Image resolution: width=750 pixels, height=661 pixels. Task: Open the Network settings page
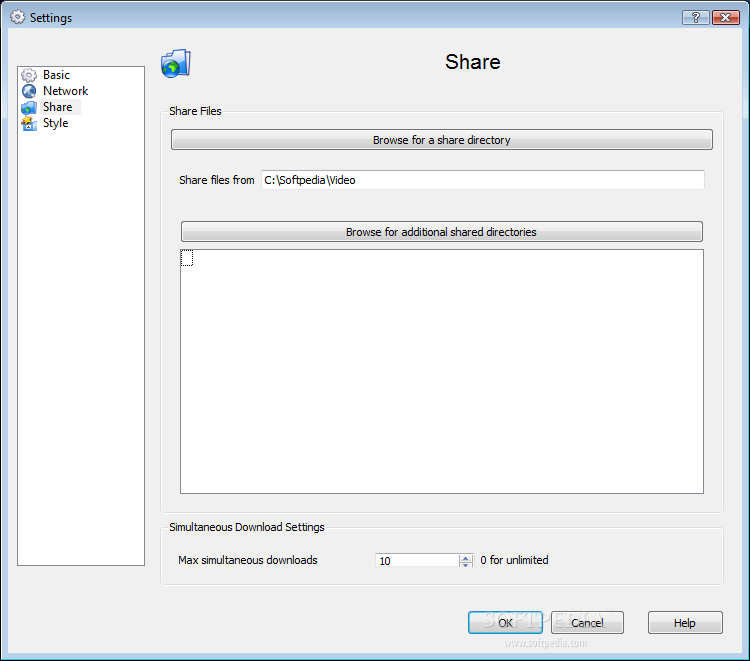(66, 91)
